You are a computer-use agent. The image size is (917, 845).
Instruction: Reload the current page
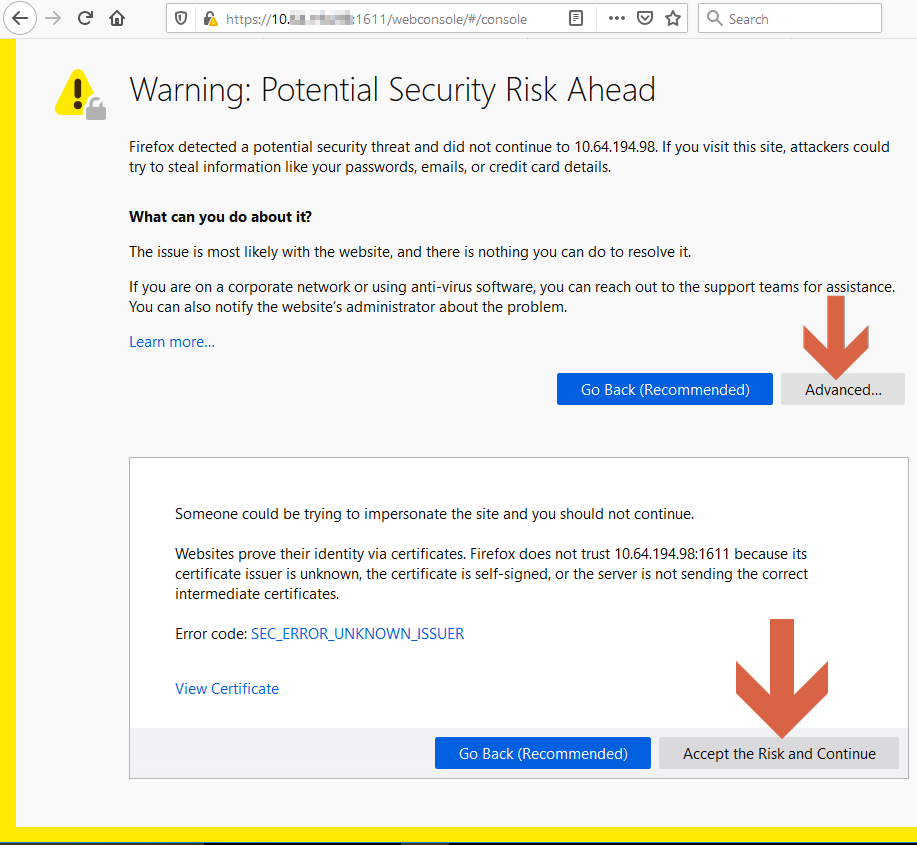coord(85,18)
